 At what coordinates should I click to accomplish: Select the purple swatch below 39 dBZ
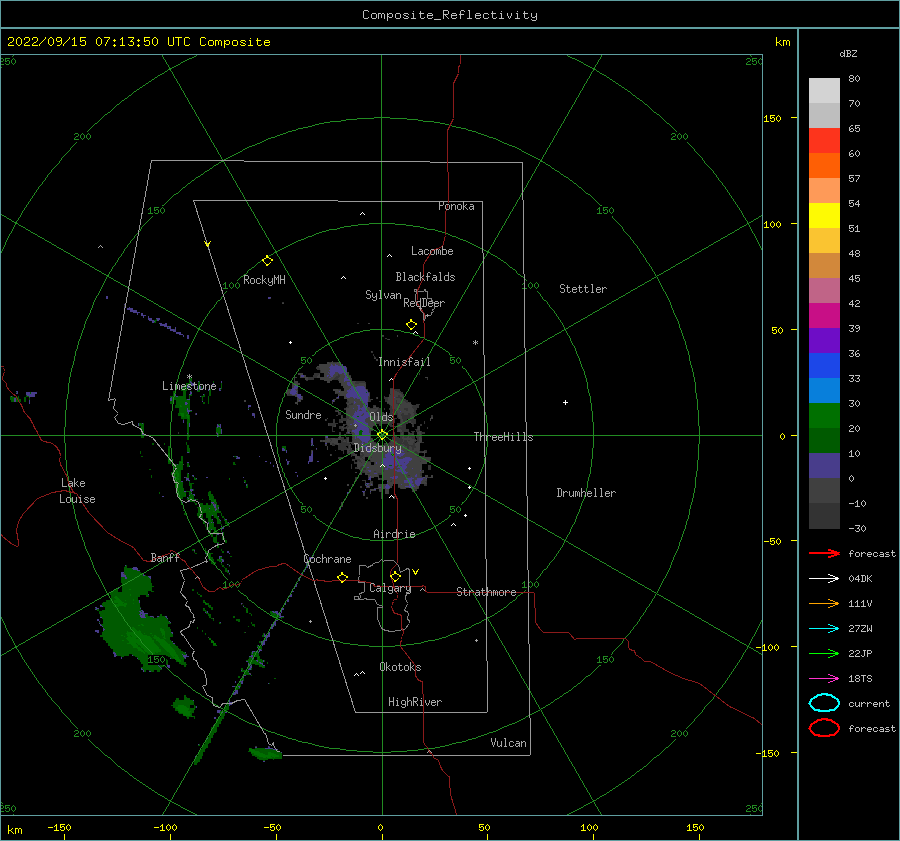824,340
